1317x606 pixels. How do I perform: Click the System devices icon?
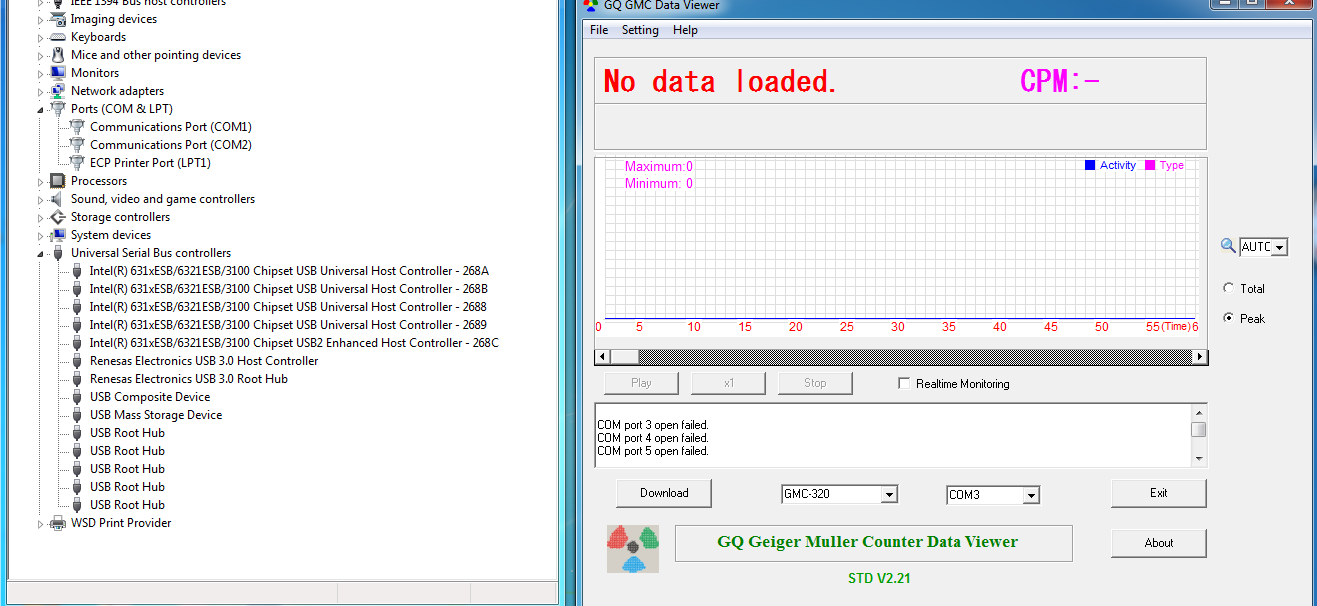point(58,235)
